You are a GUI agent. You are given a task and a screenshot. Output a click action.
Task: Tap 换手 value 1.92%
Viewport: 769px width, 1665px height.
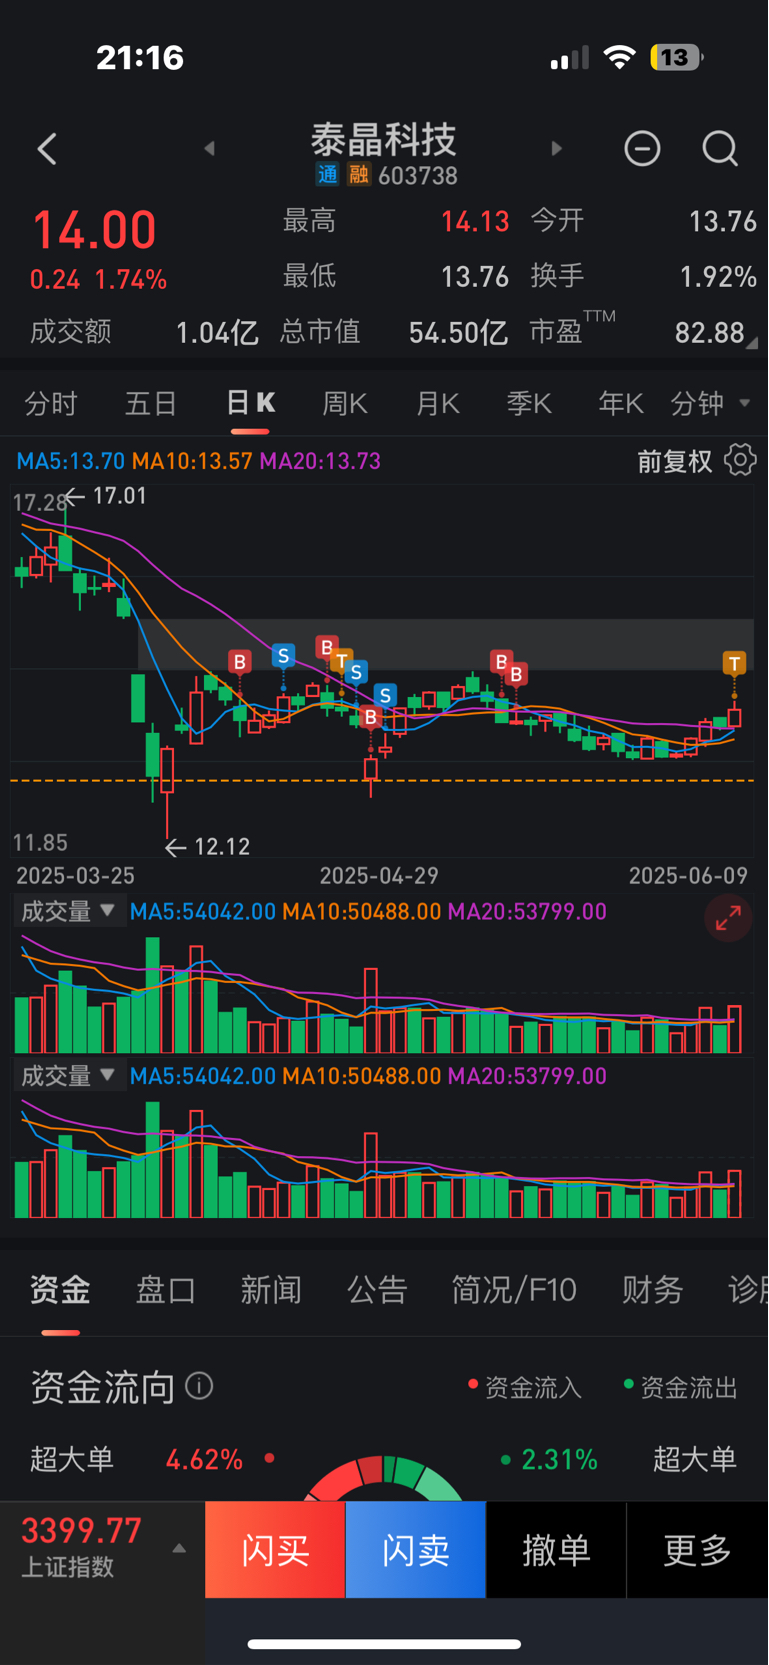(718, 277)
